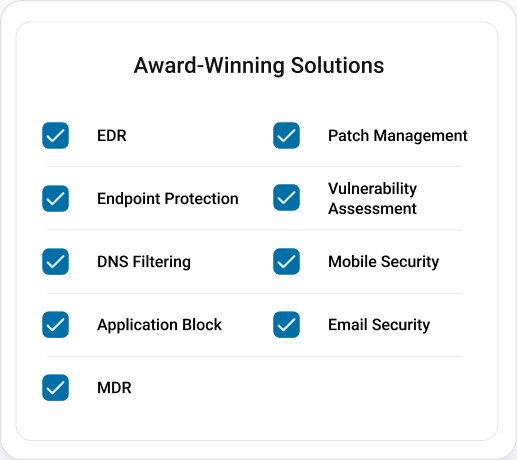
Task: Click the Mobile Security label
Action: [x=383, y=262]
